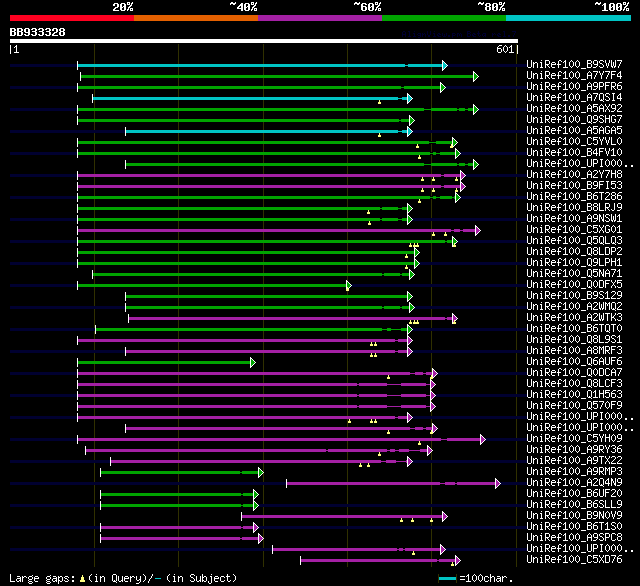The height and width of the screenshot is (586, 640).
Task: Pick the UniRef100_B9S129 label
Action: coord(574,296)
